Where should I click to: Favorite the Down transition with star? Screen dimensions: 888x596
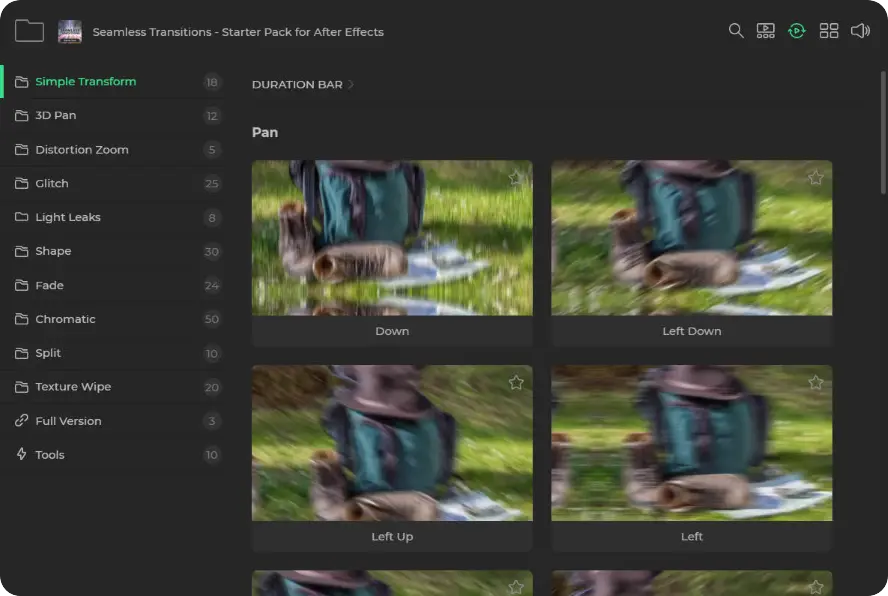click(515, 178)
